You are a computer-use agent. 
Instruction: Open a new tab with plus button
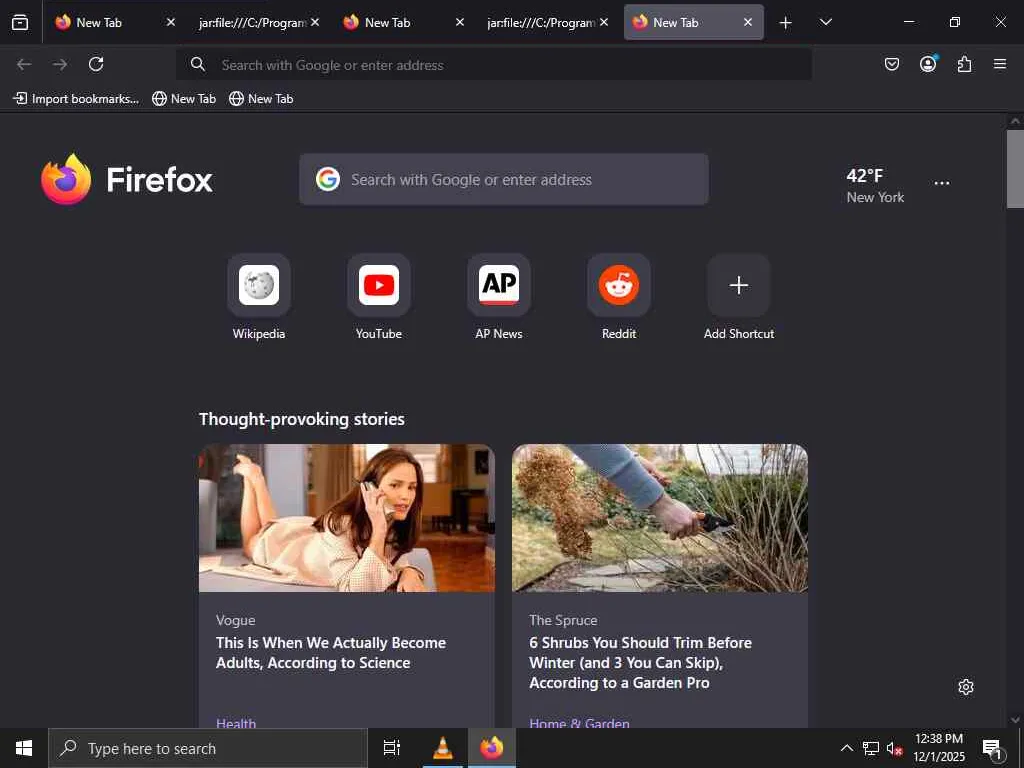[x=786, y=23]
